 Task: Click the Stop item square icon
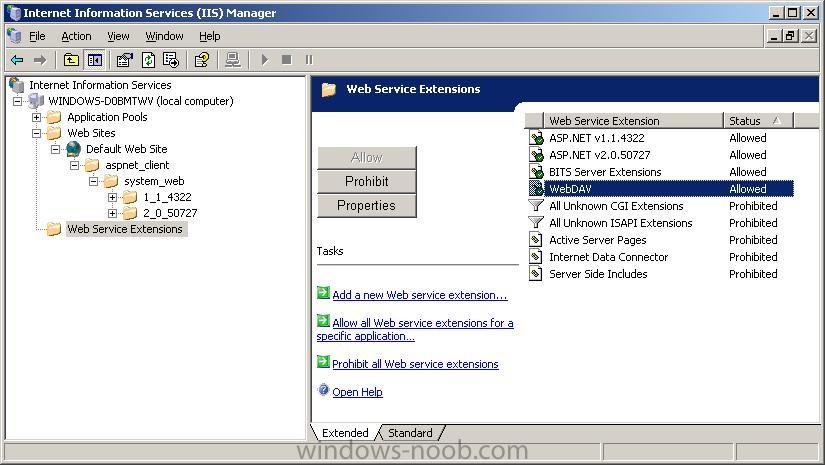point(287,60)
